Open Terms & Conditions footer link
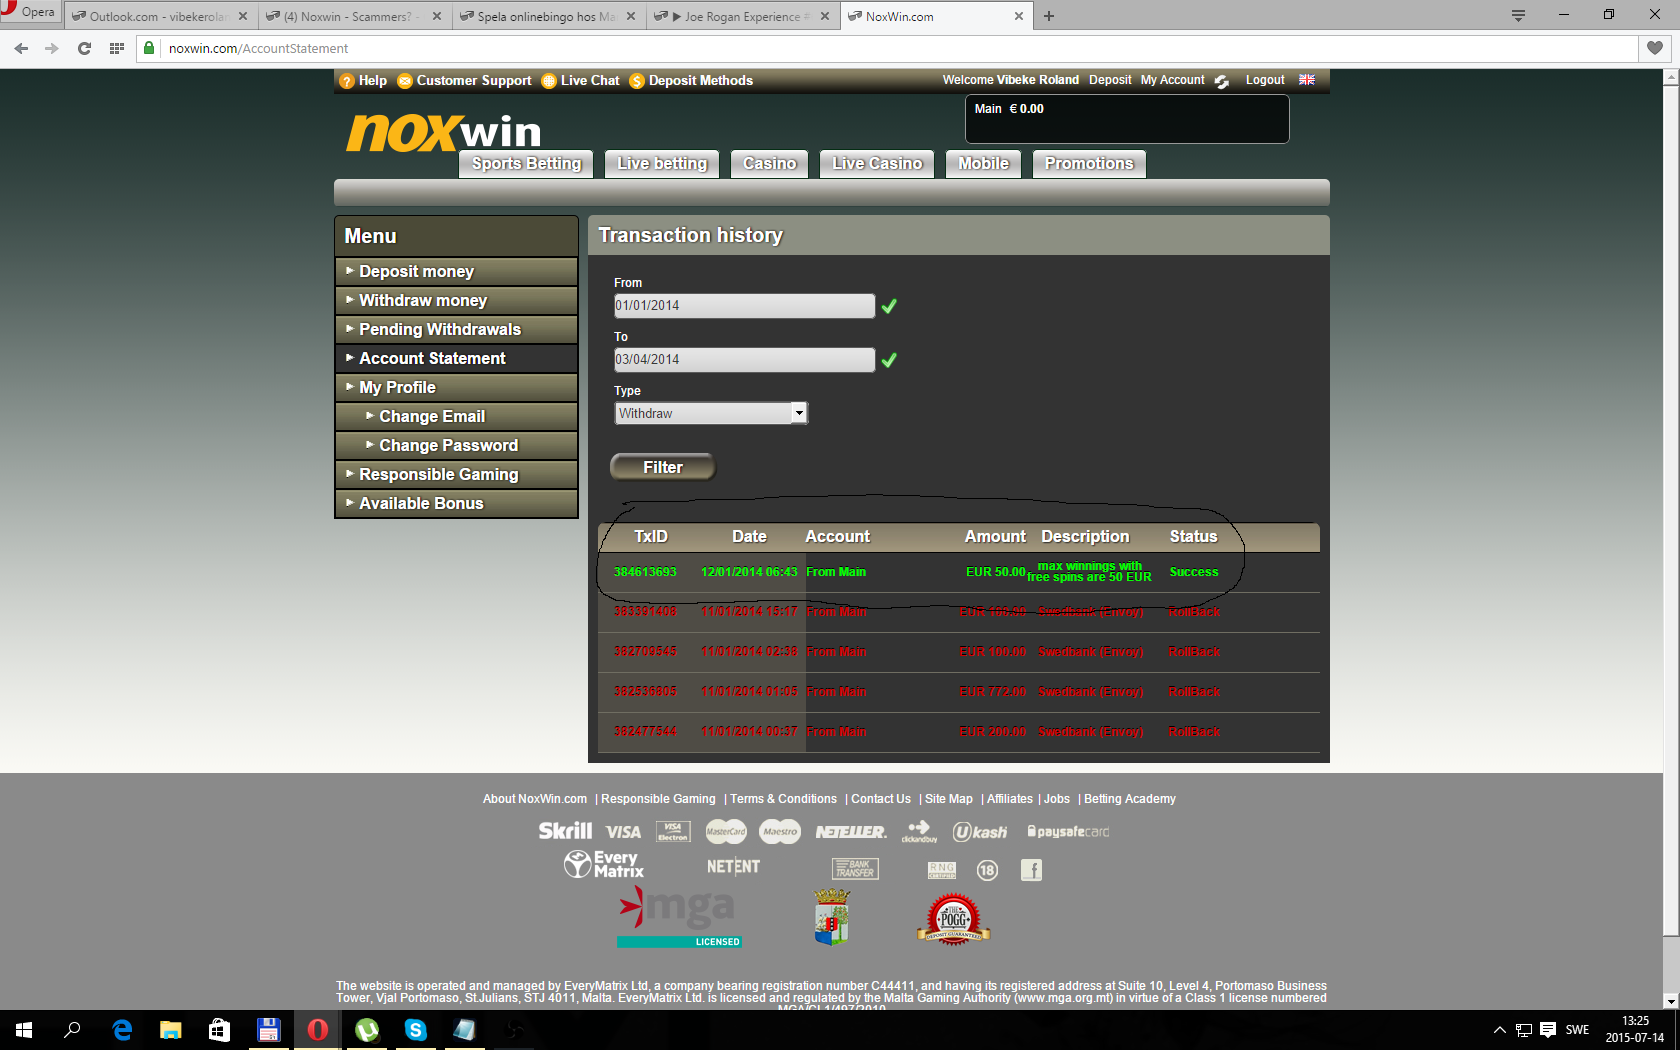 coord(783,799)
